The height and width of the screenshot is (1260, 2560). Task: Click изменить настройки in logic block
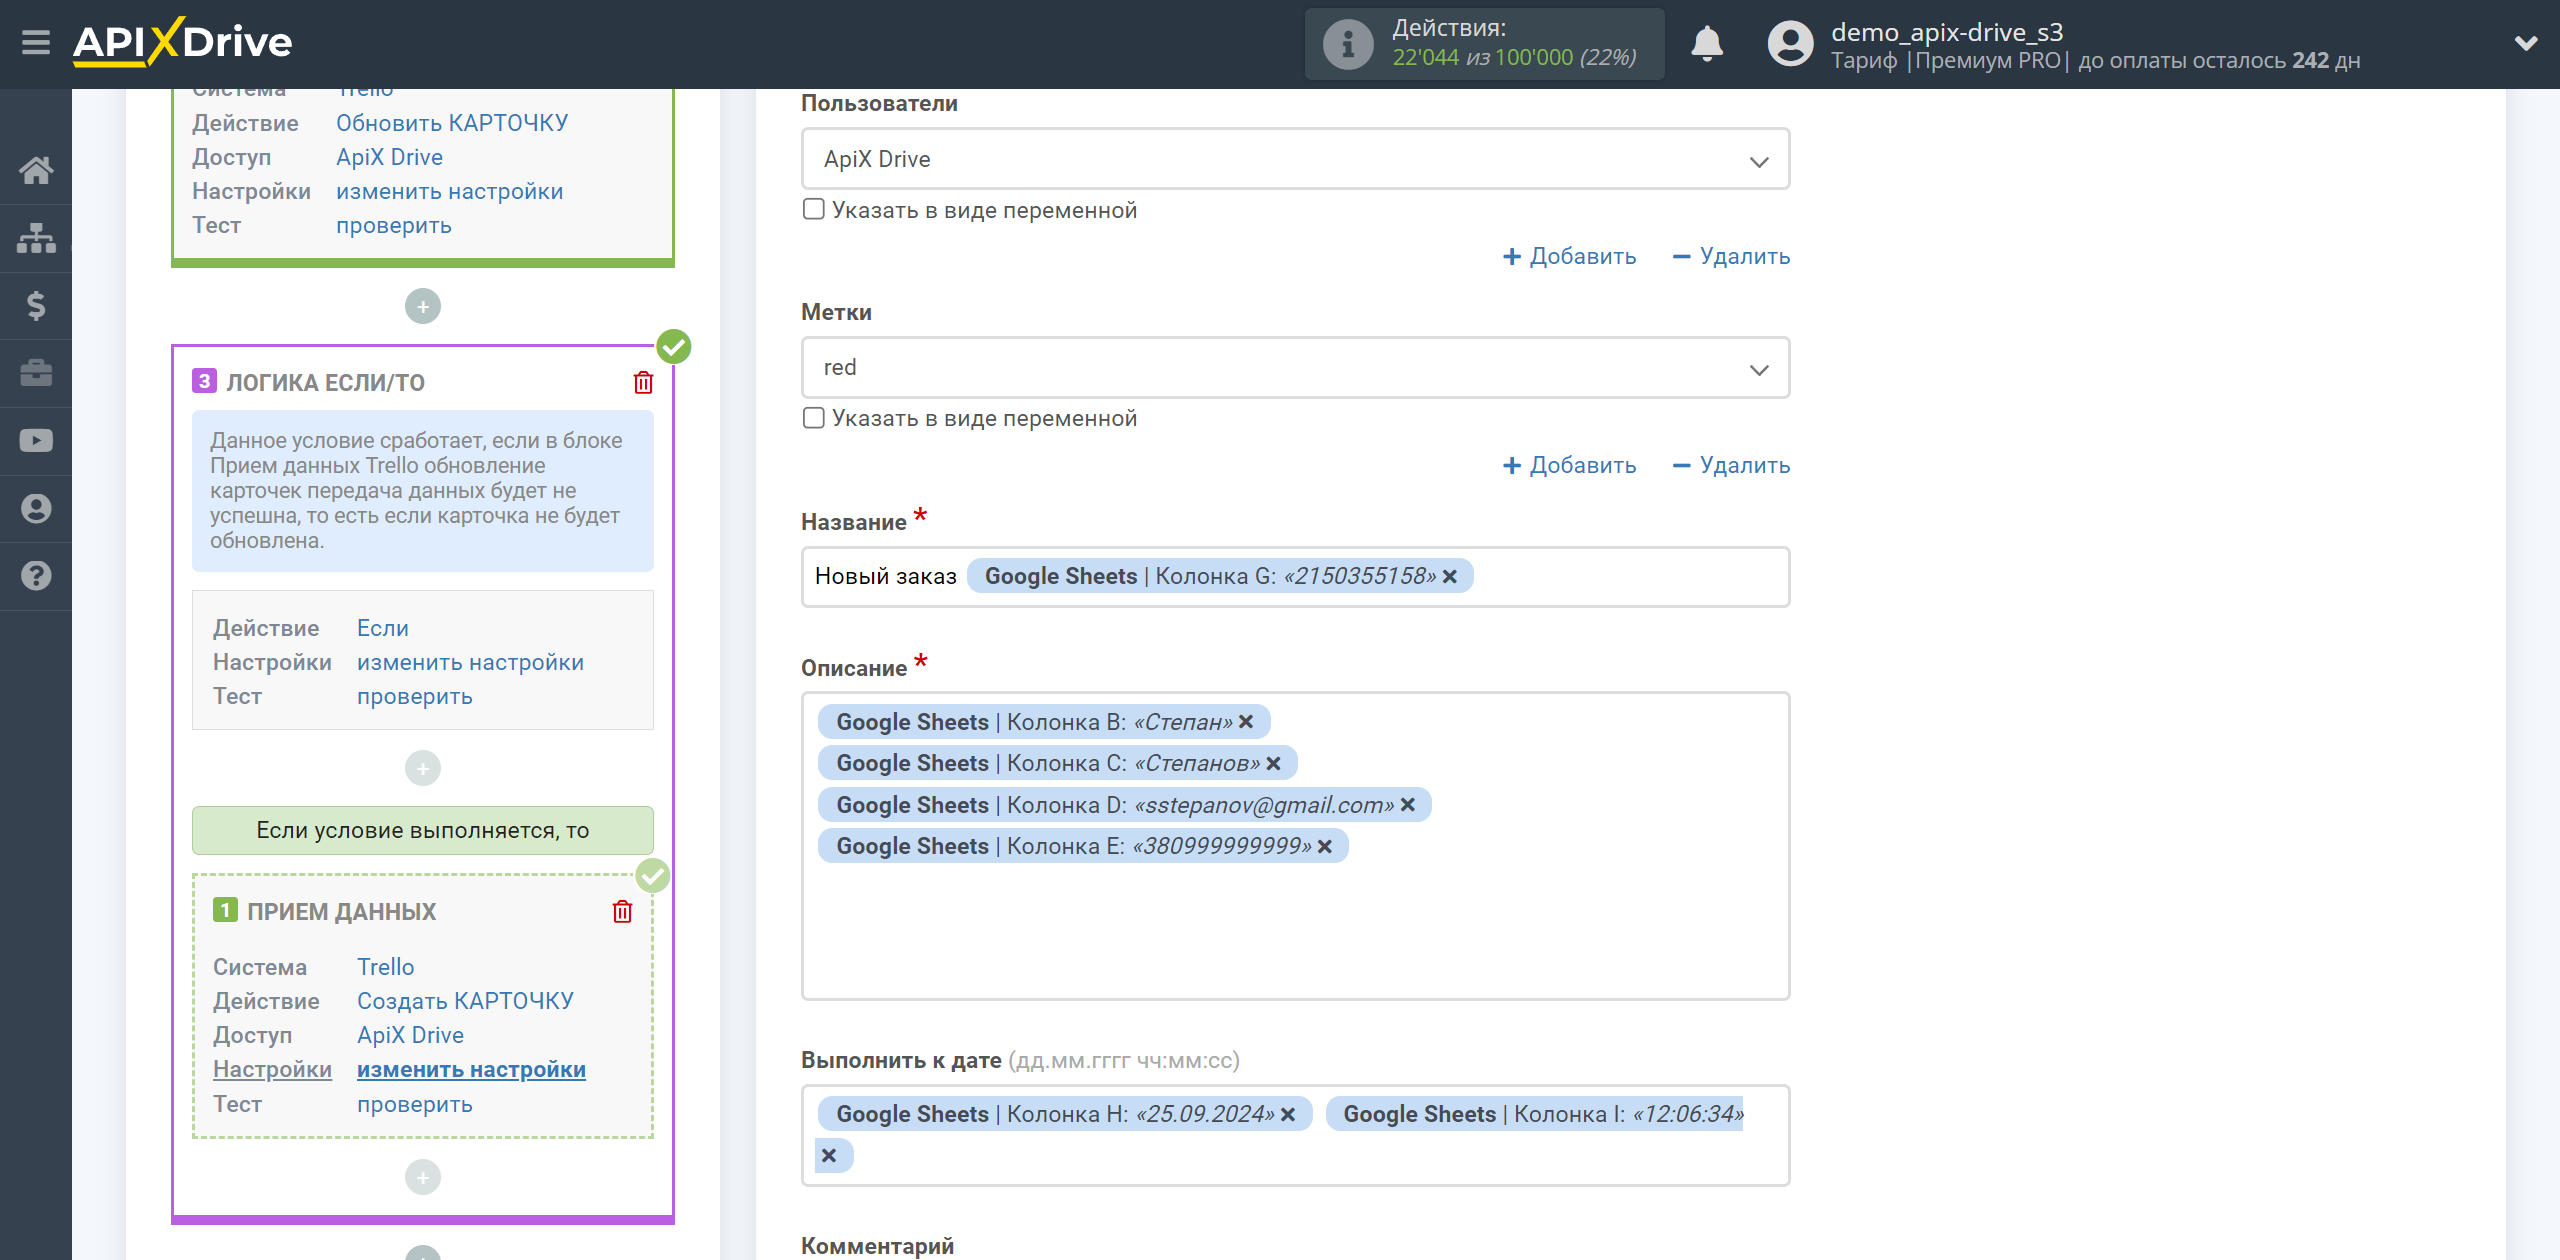pyautogui.click(x=470, y=662)
